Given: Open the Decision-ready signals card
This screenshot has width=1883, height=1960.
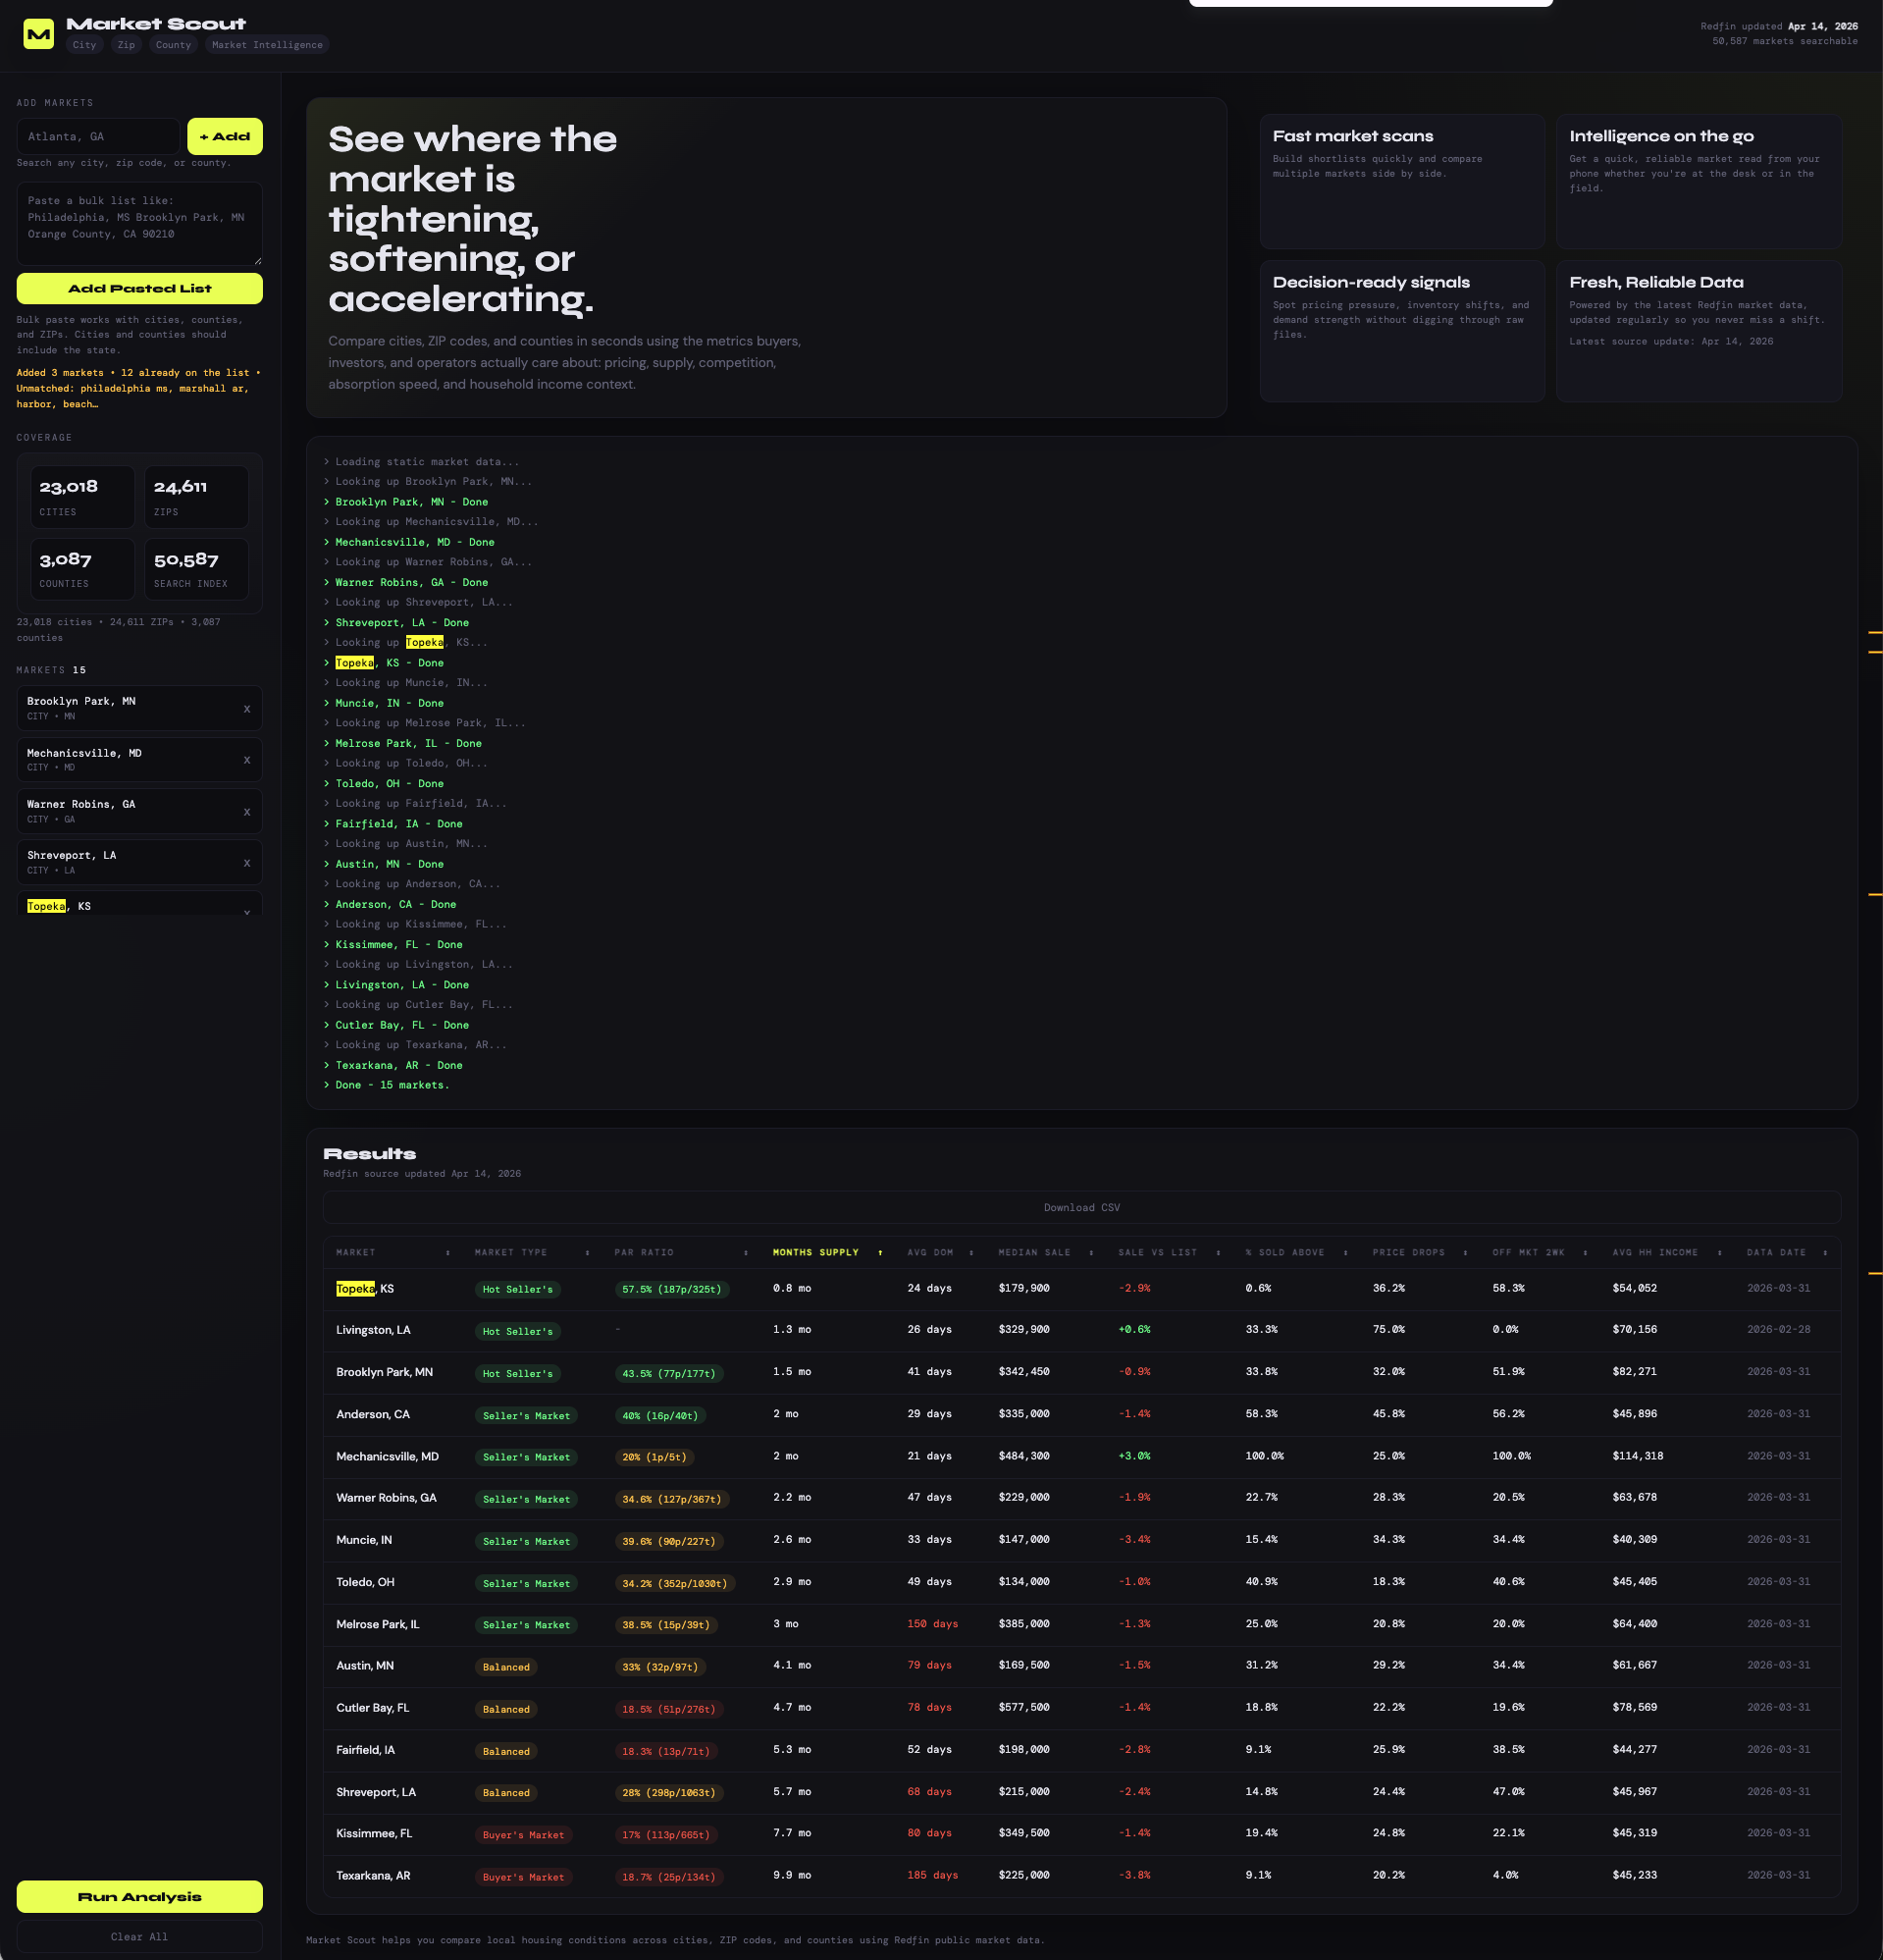Looking at the screenshot, I should click(1402, 331).
